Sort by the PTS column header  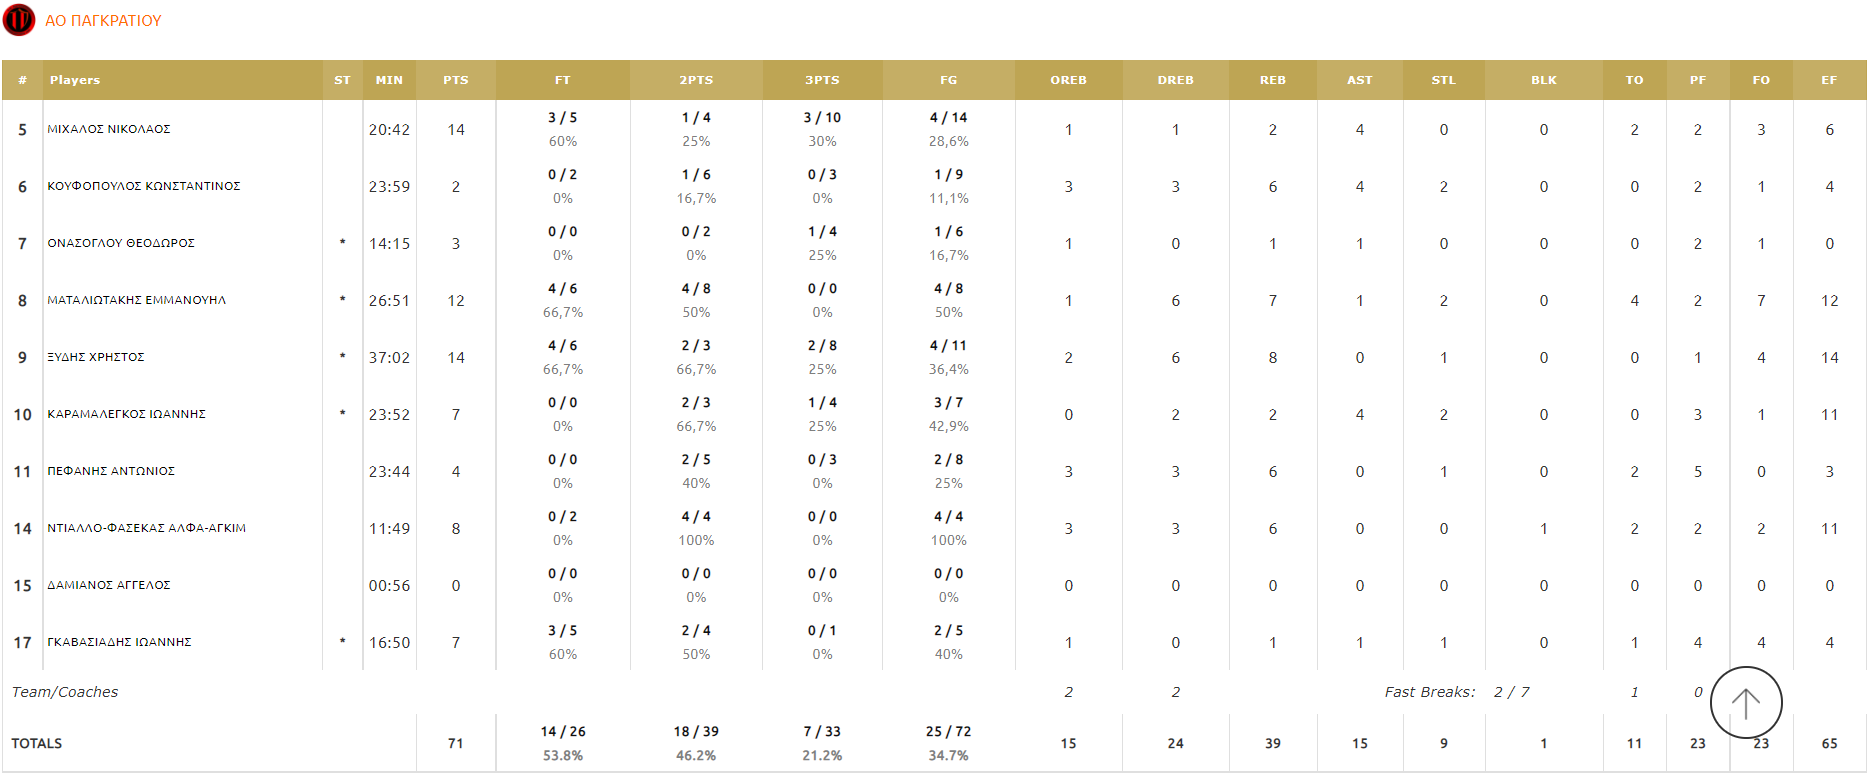455,80
